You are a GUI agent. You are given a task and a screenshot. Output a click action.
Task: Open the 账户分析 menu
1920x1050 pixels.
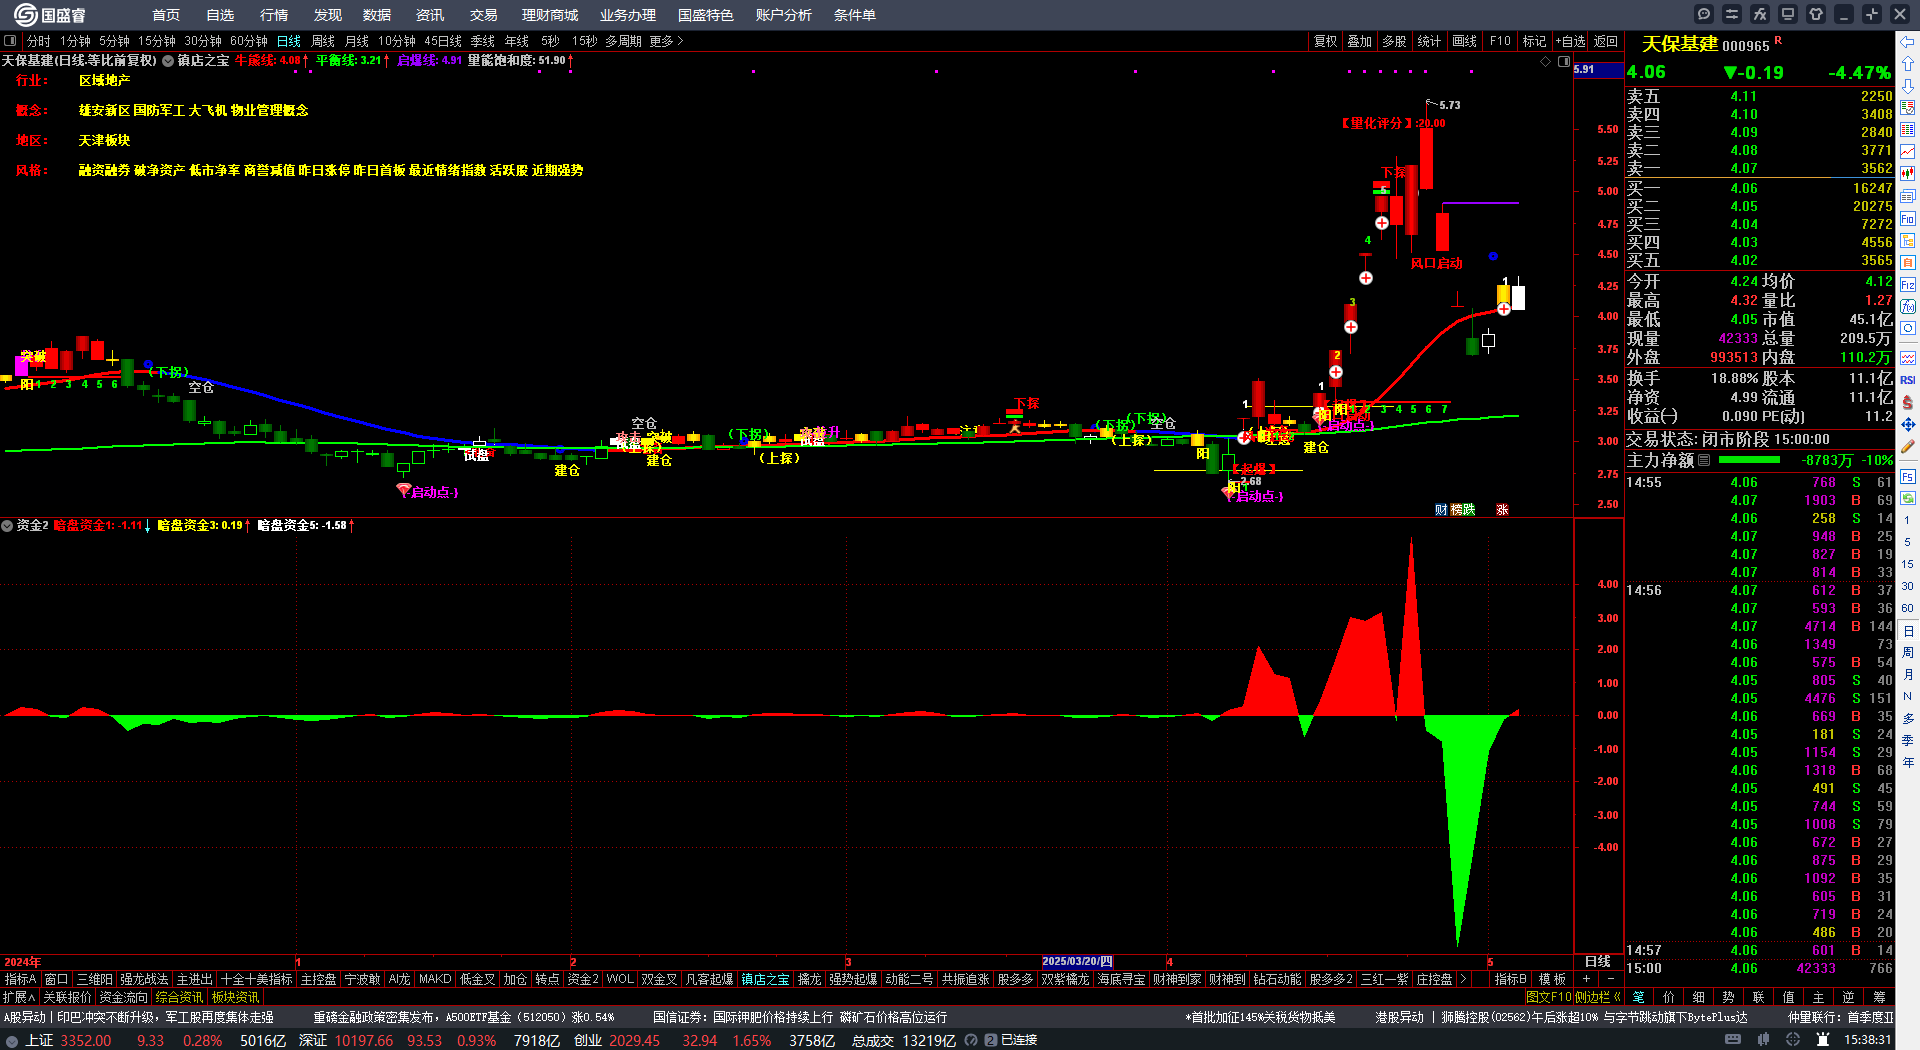point(784,15)
